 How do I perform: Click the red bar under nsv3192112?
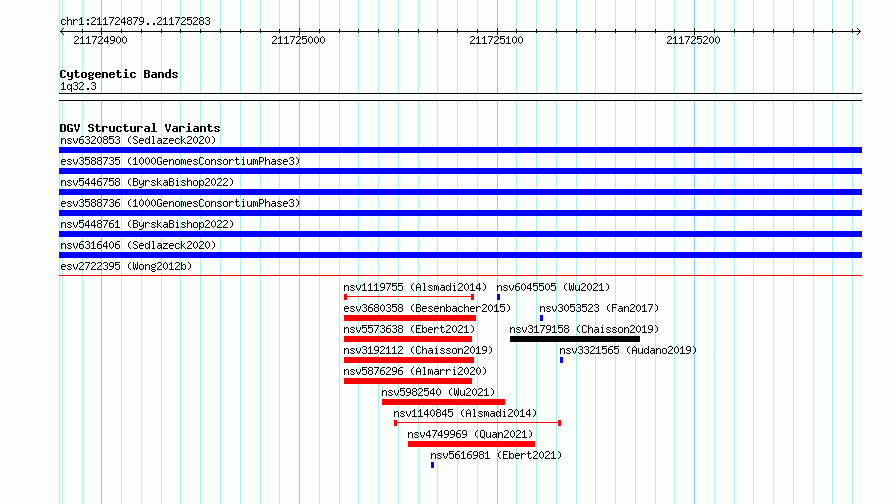[x=409, y=360]
